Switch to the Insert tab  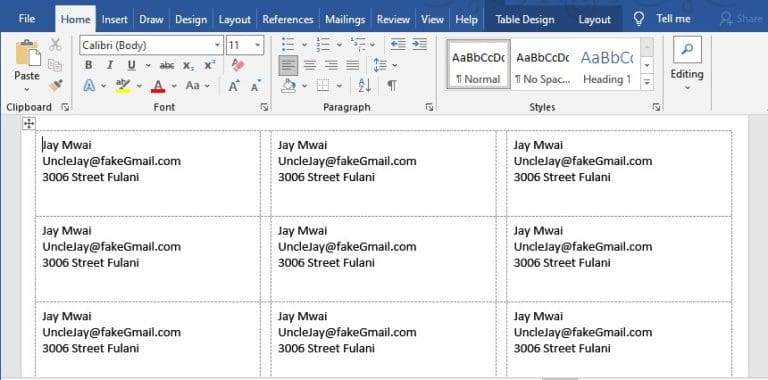pos(115,20)
